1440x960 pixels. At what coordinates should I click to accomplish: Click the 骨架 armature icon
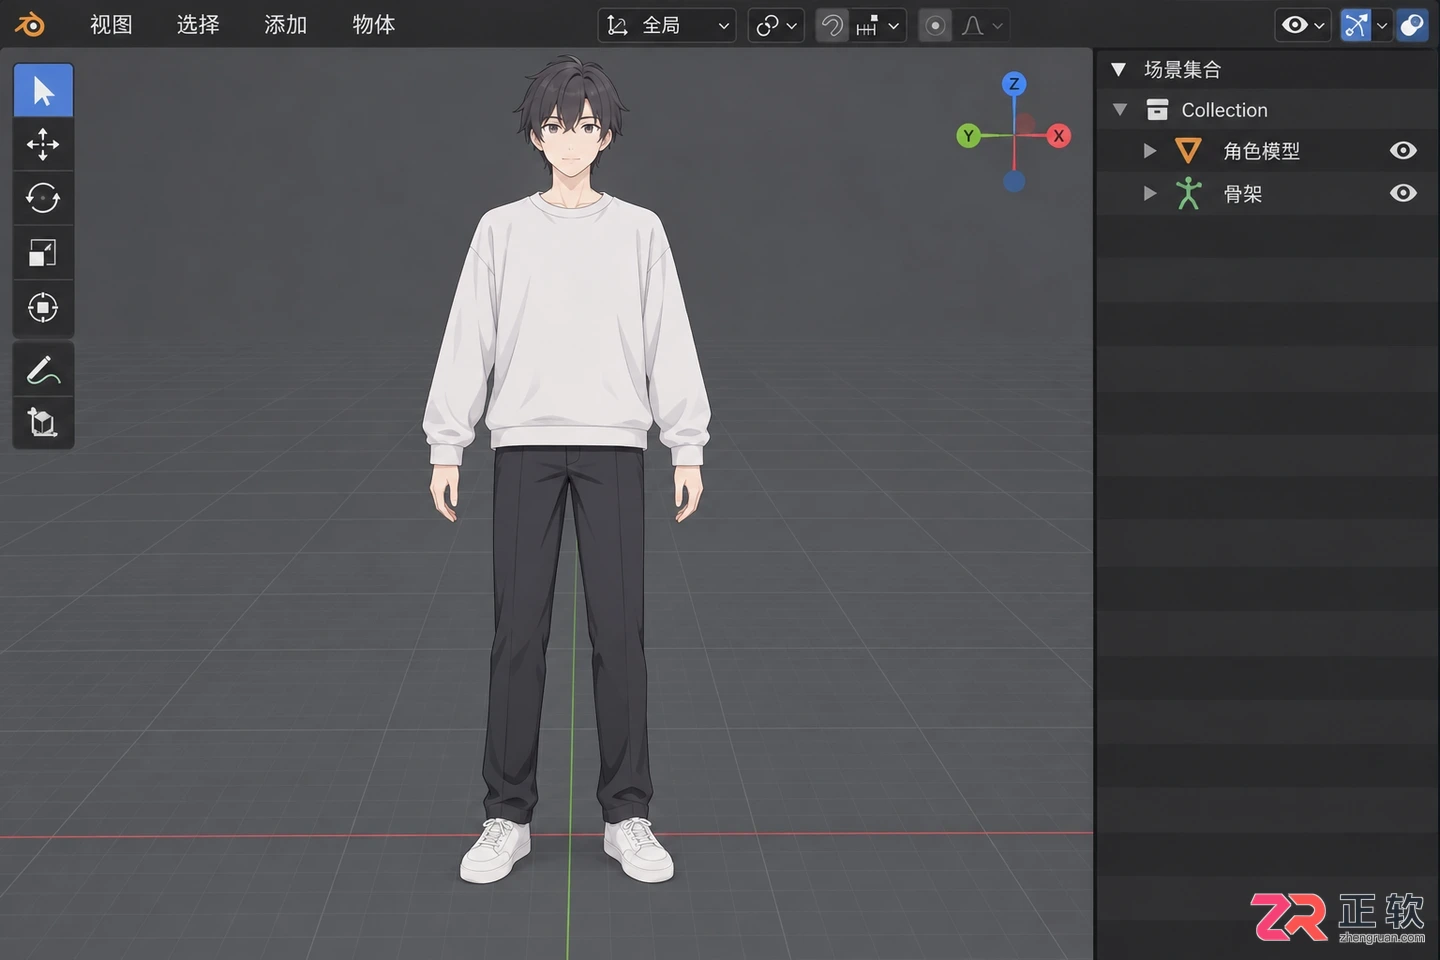(x=1188, y=193)
